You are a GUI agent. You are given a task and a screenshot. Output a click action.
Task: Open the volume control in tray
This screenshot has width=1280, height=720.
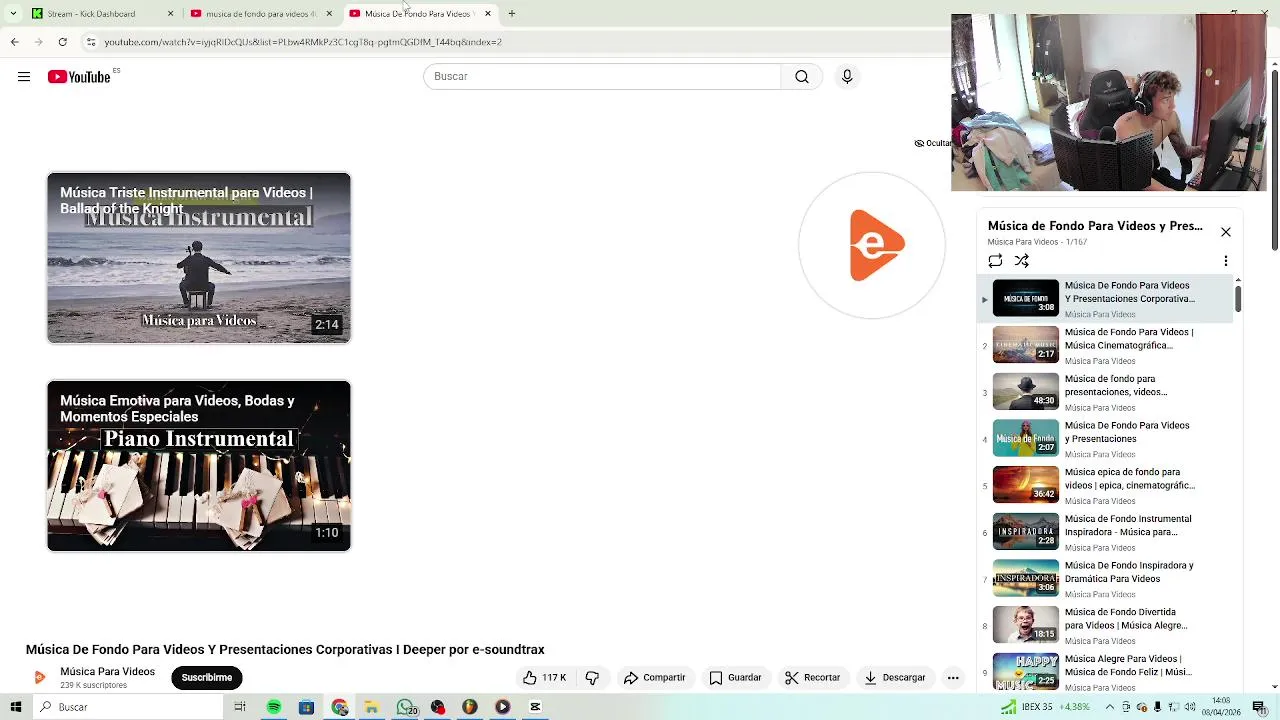(1190, 707)
